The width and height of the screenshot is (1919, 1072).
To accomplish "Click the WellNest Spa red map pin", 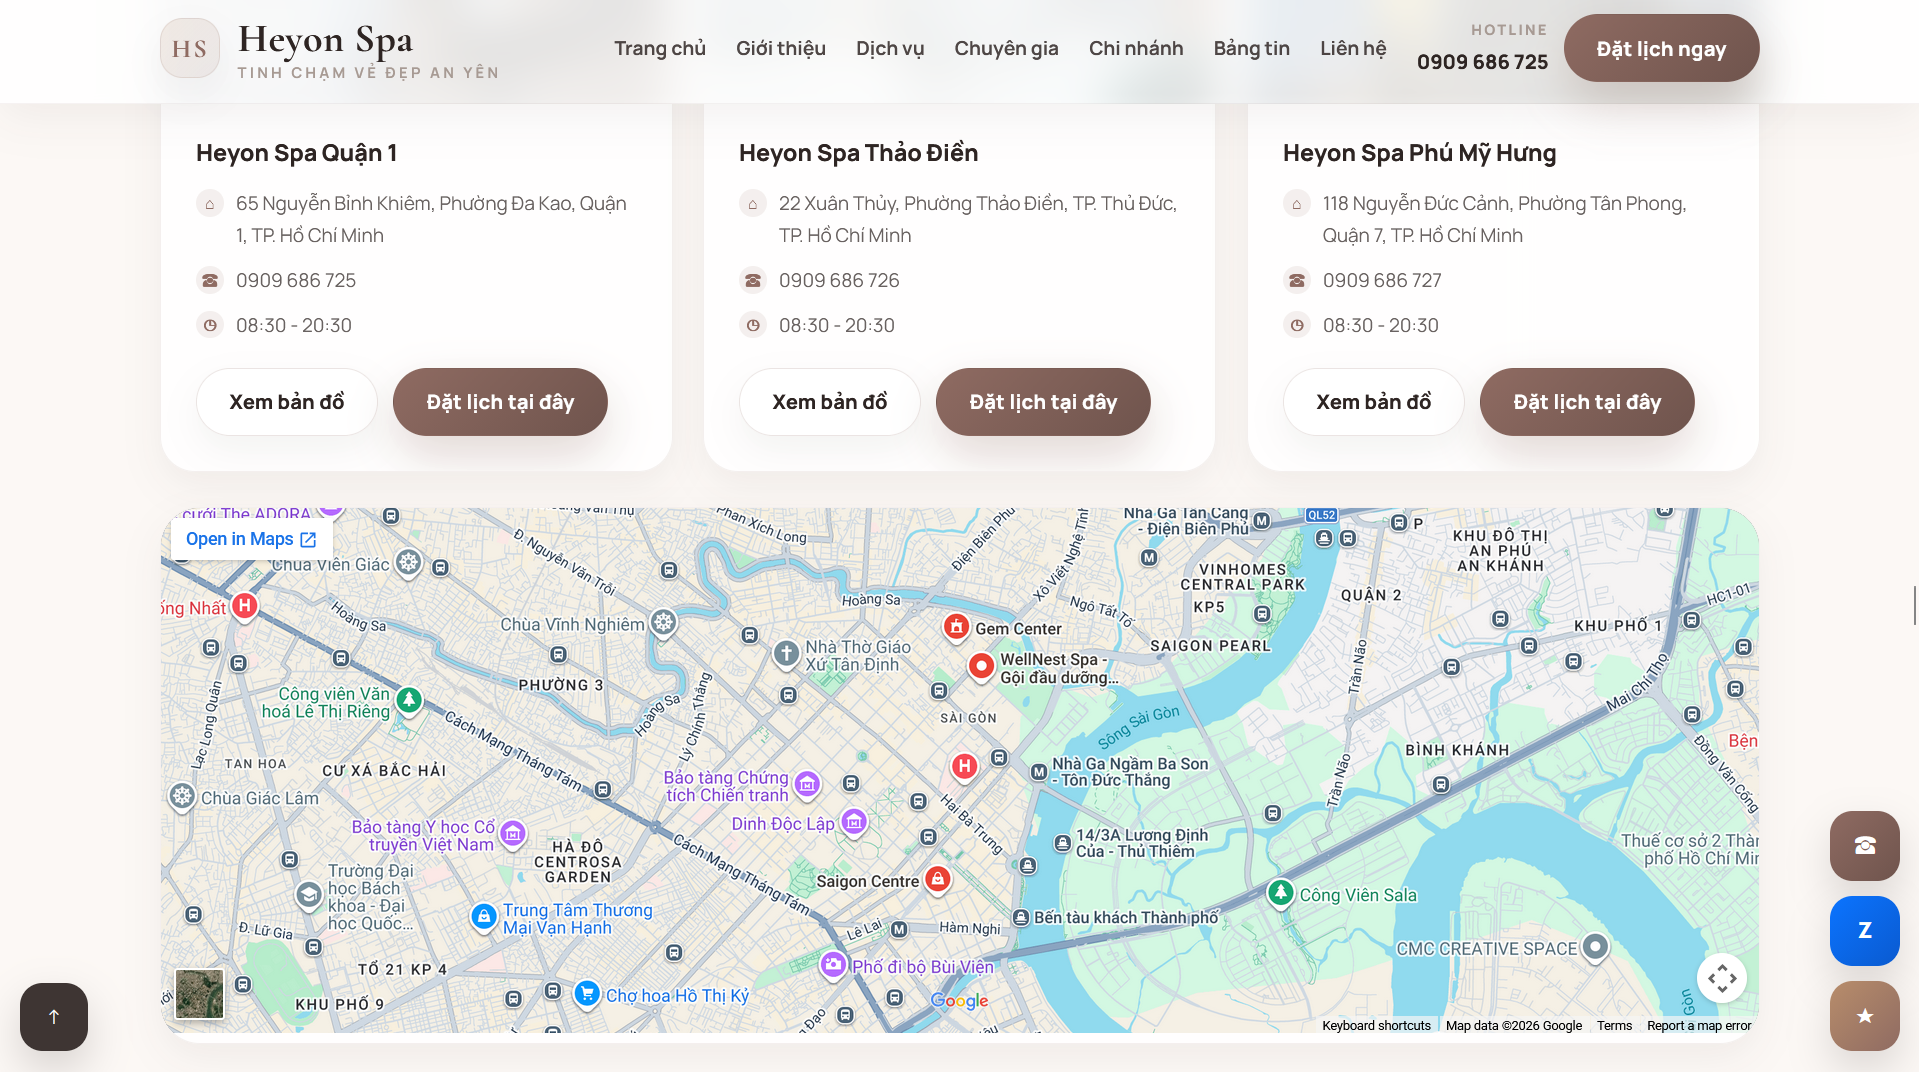I will [981, 665].
